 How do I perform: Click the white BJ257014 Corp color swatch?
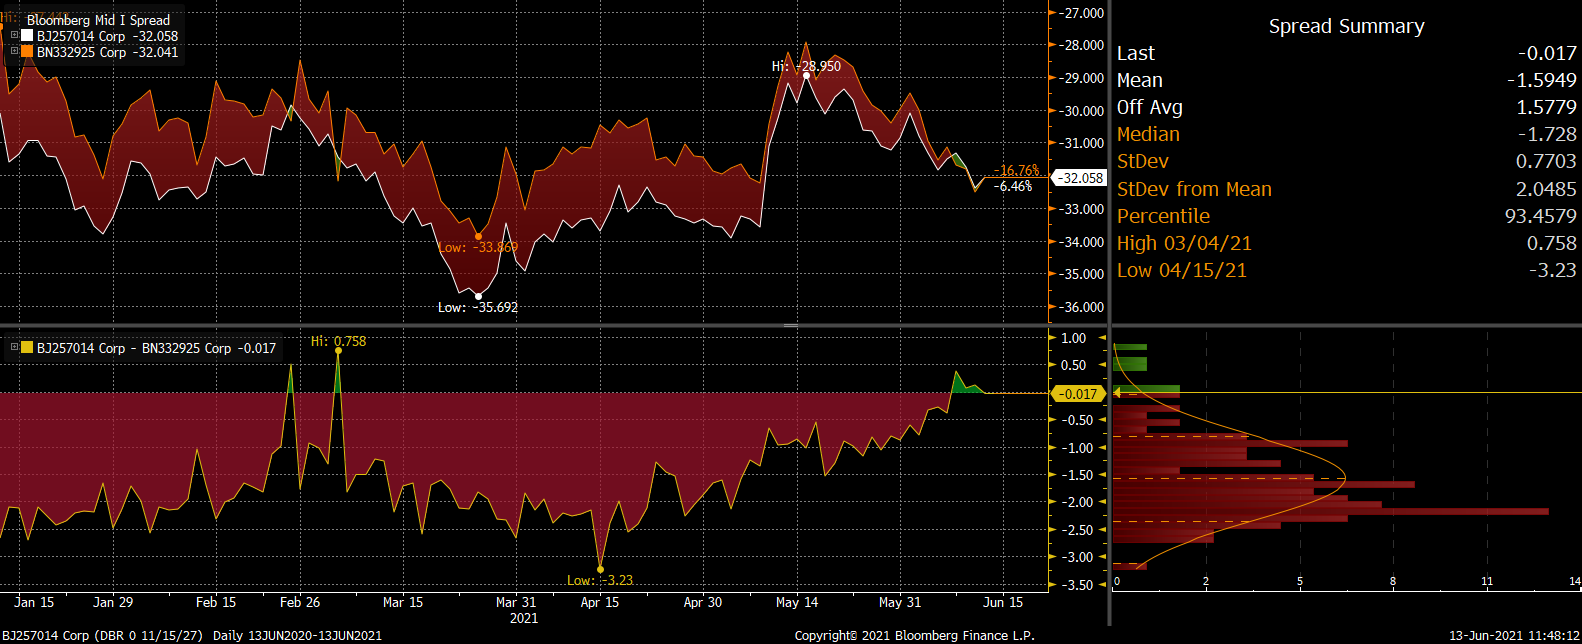pos(27,35)
